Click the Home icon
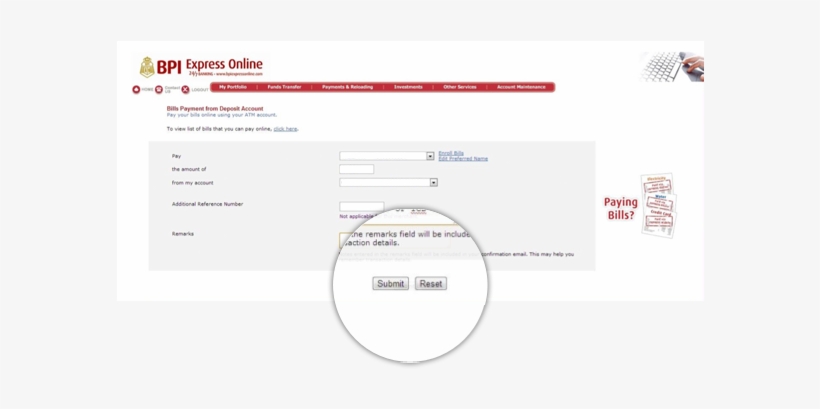The image size is (820, 409). [136, 90]
